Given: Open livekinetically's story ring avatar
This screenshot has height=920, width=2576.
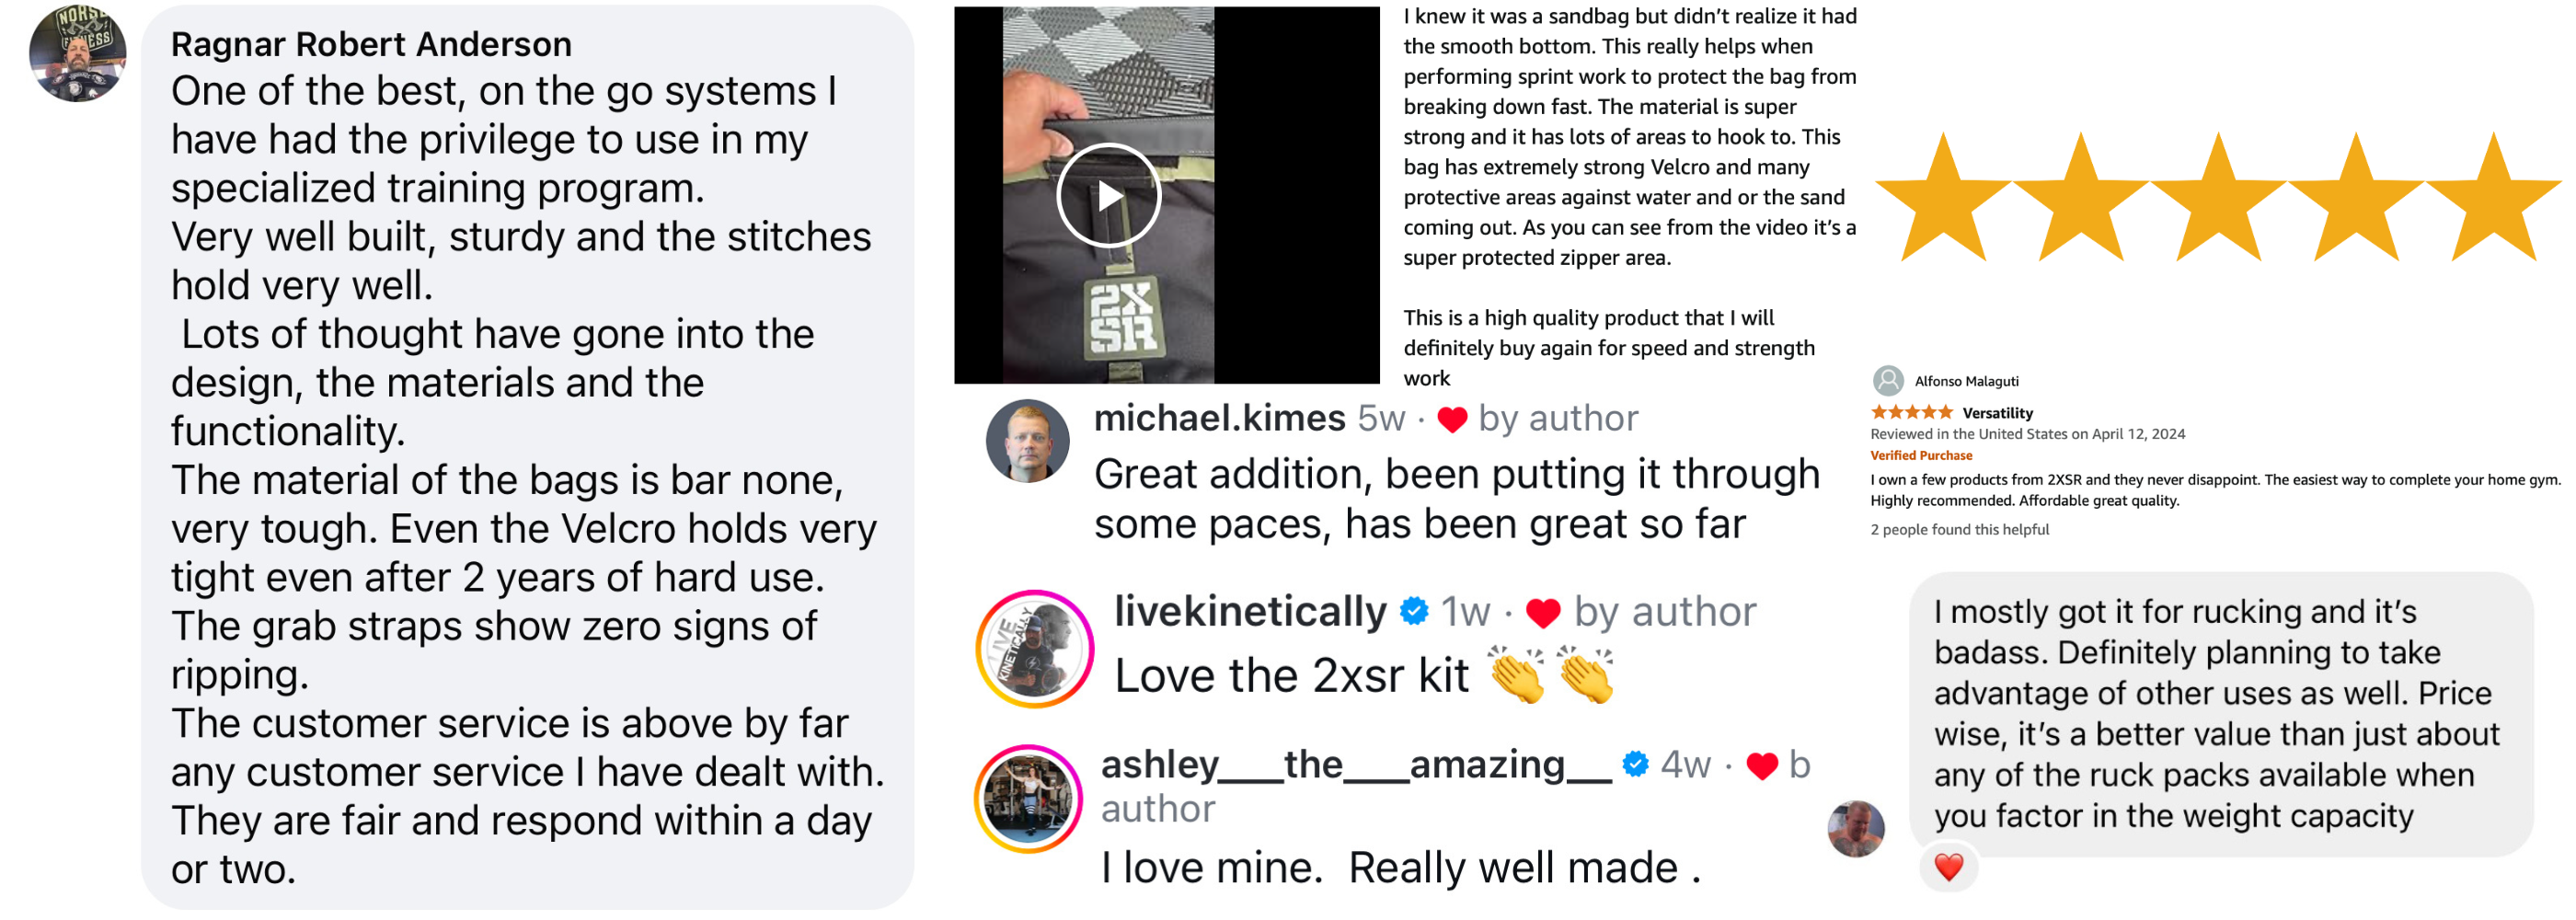Looking at the screenshot, I should 1034,649.
